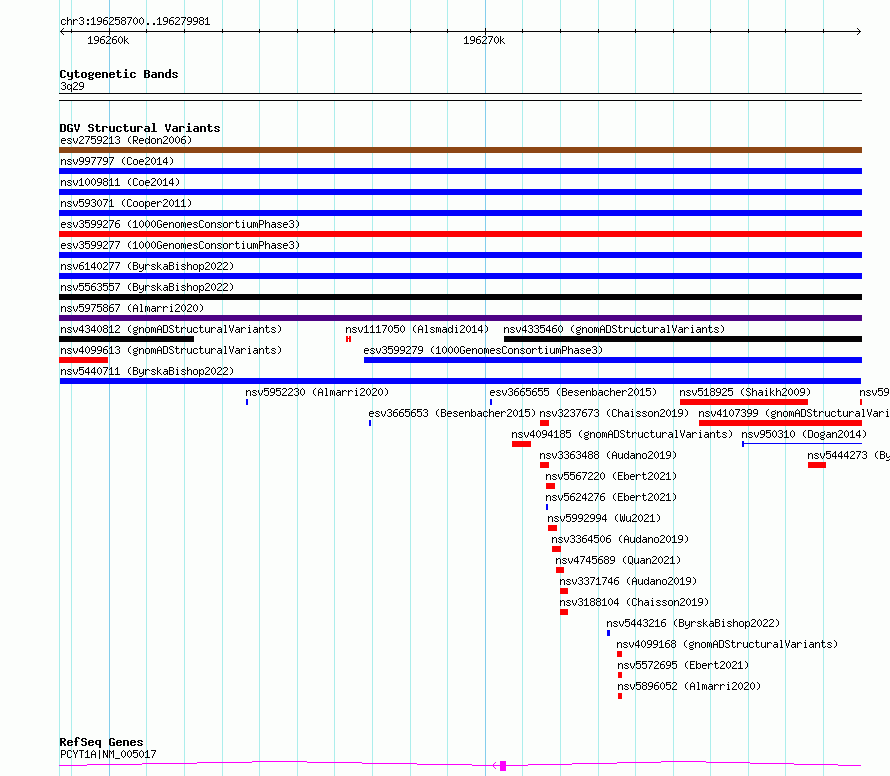Open nsv5896052 (Almarri2020) label
Viewport: 890px width, 776px height.
tap(689, 686)
